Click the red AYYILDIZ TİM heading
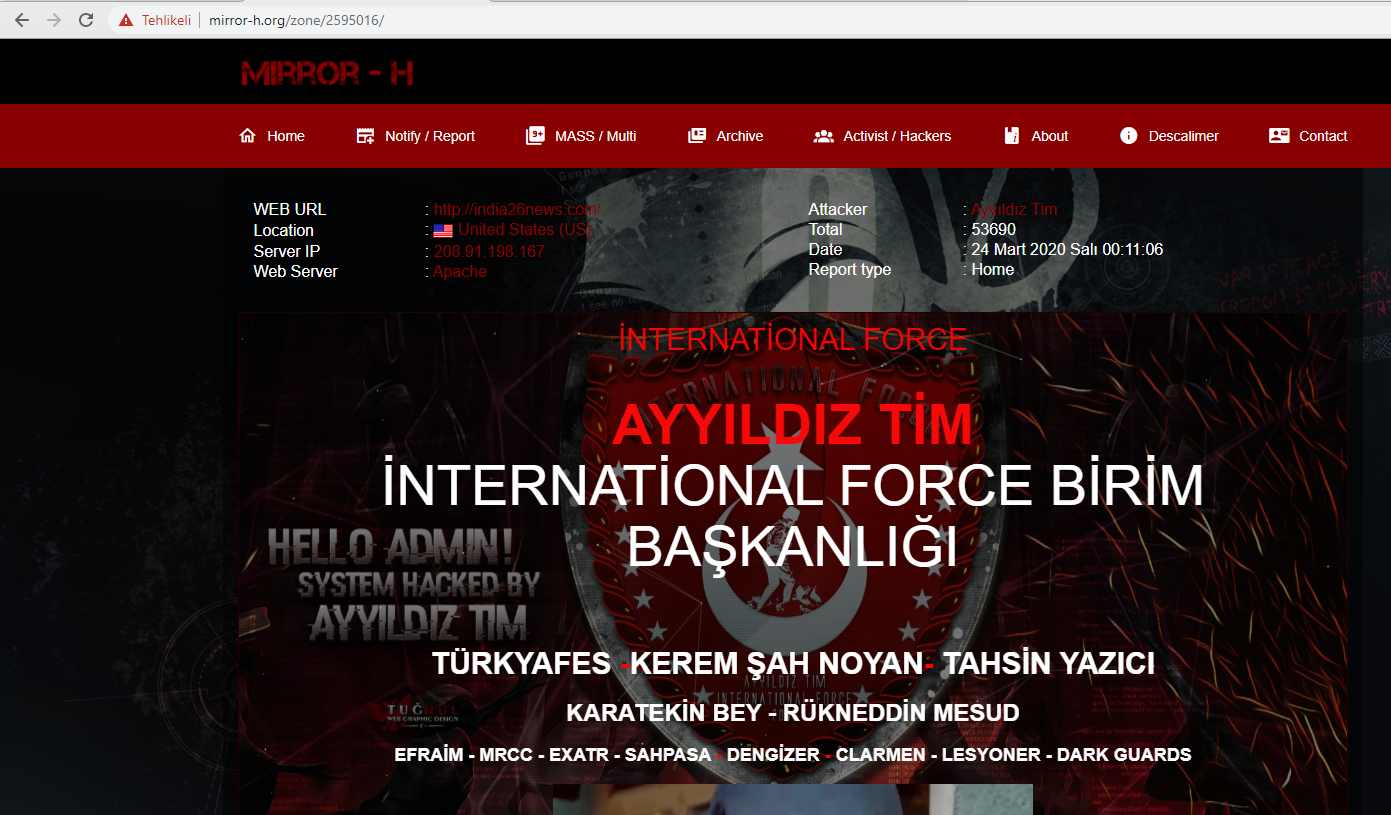Image resolution: width=1391 pixels, height=815 pixels. tap(792, 425)
